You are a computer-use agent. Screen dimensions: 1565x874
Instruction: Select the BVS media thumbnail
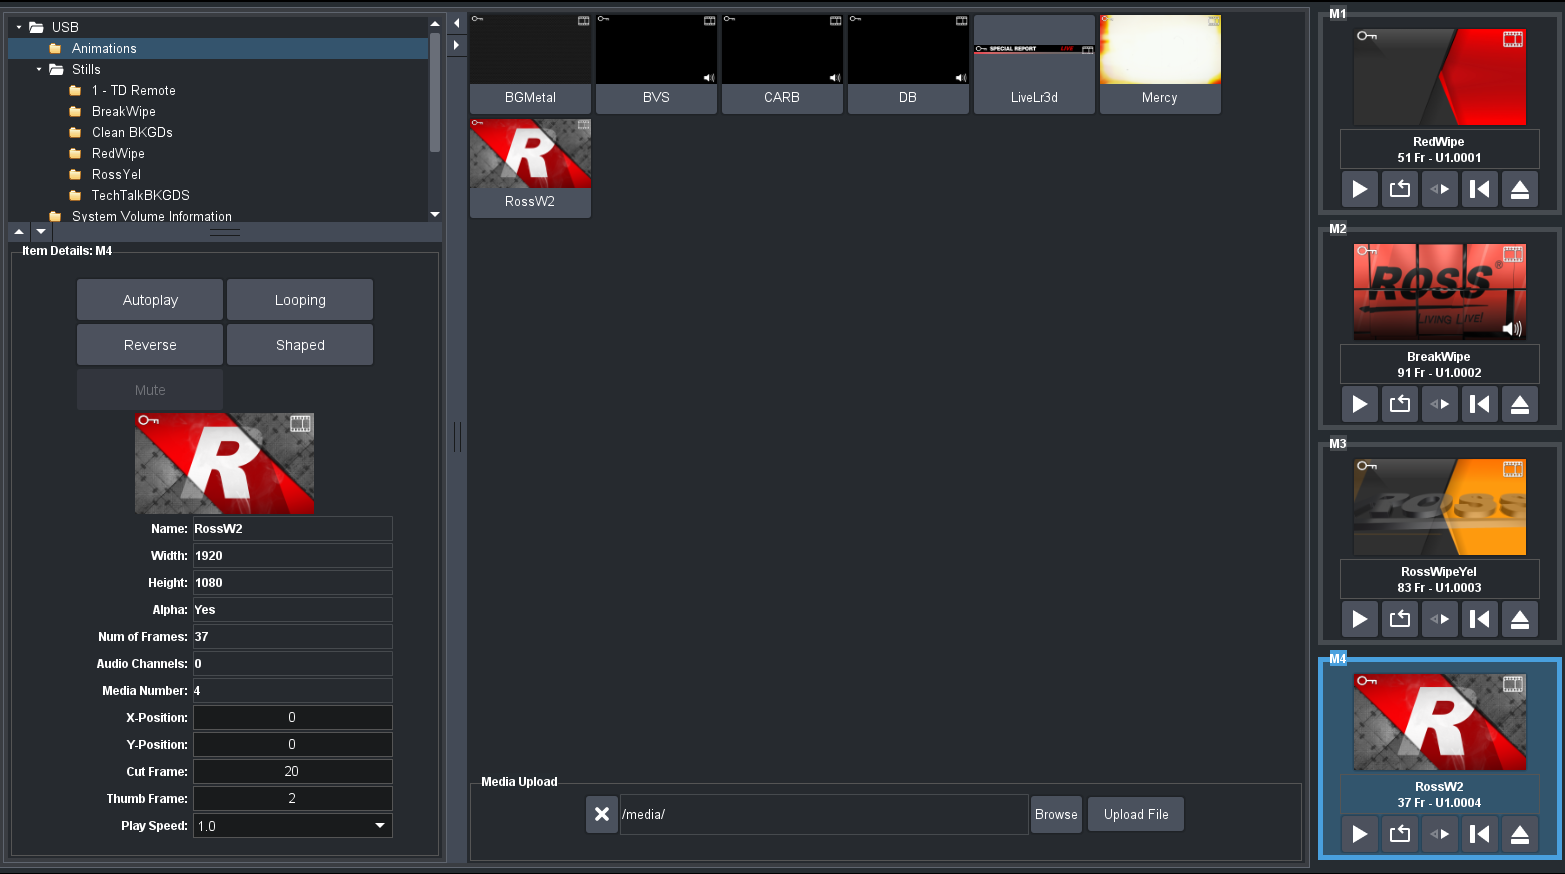click(x=656, y=64)
